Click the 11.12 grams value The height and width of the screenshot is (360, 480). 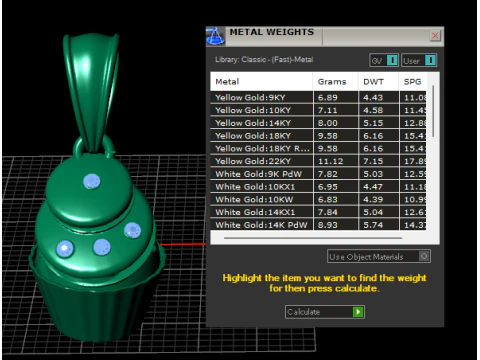coord(330,161)
